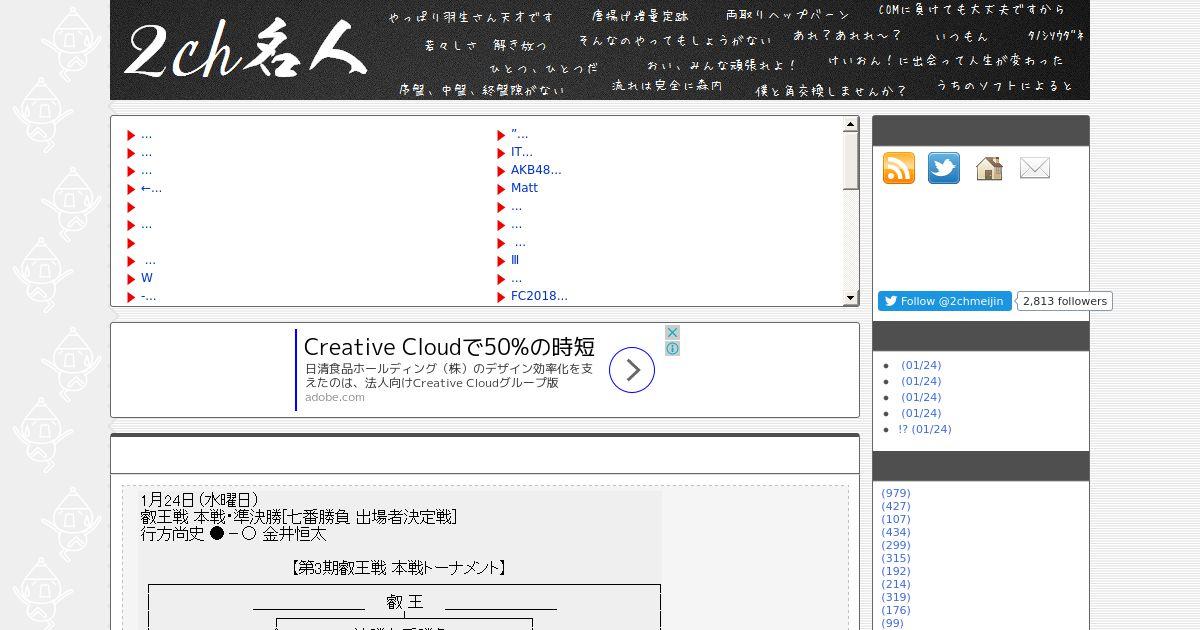The height and width of the screenshot is (630, 1200).
Task: Open the FC2018... link
Action: coord(539,296)
